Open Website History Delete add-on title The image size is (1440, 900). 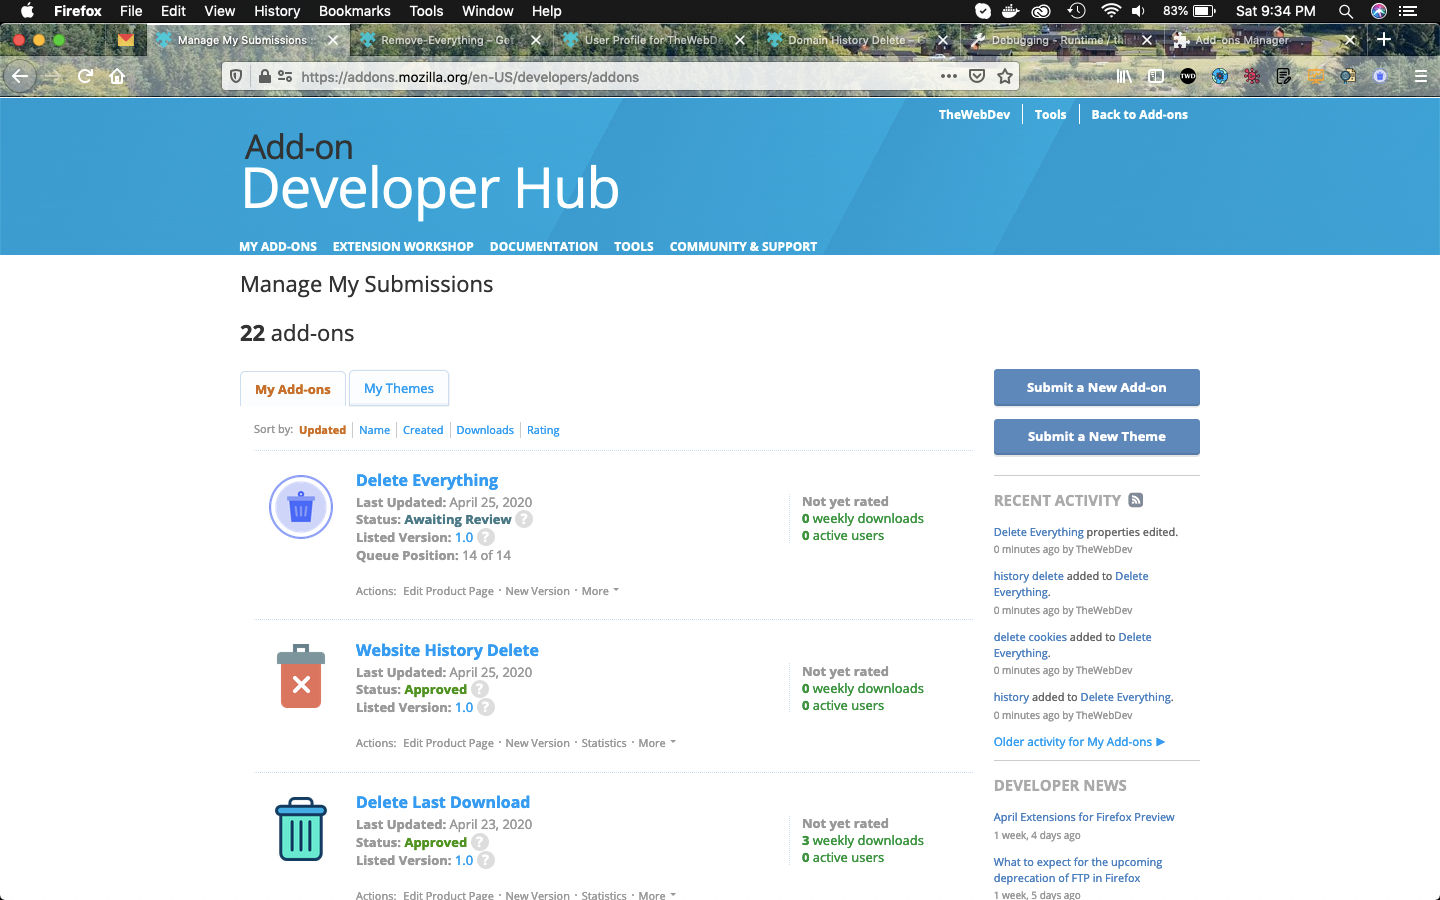click(x=447, y=650)
